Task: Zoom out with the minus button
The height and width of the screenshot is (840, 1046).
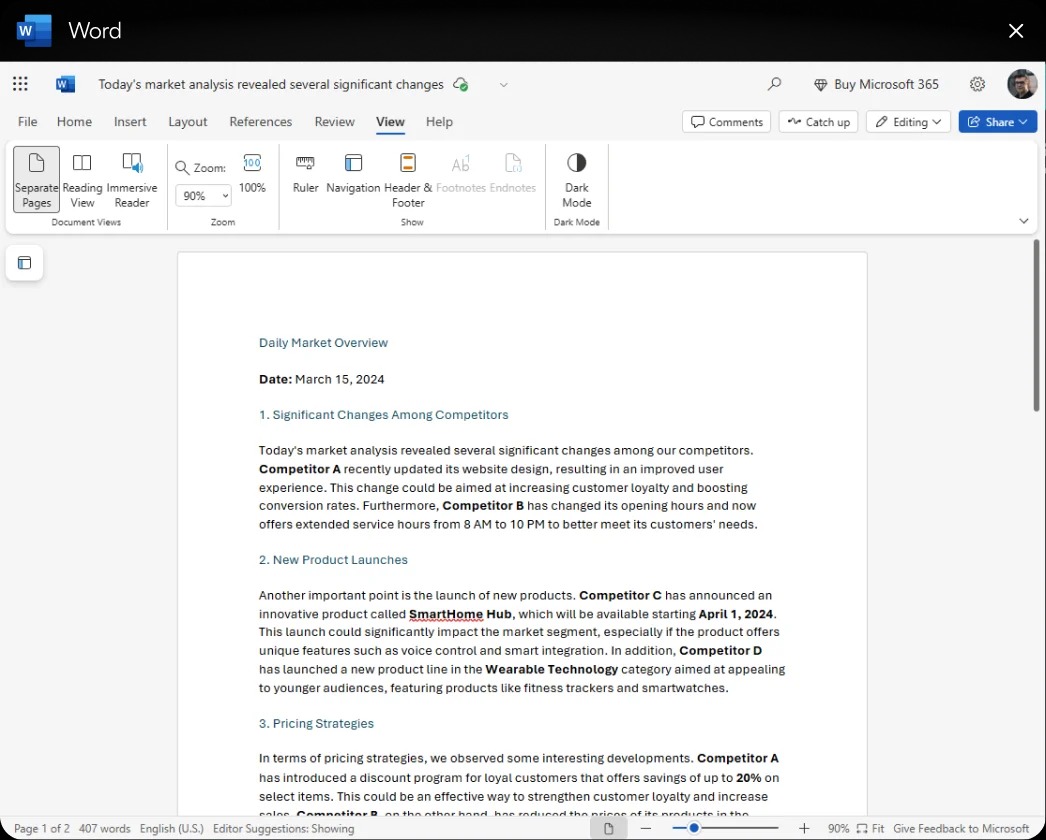Action: pos(645,829)
